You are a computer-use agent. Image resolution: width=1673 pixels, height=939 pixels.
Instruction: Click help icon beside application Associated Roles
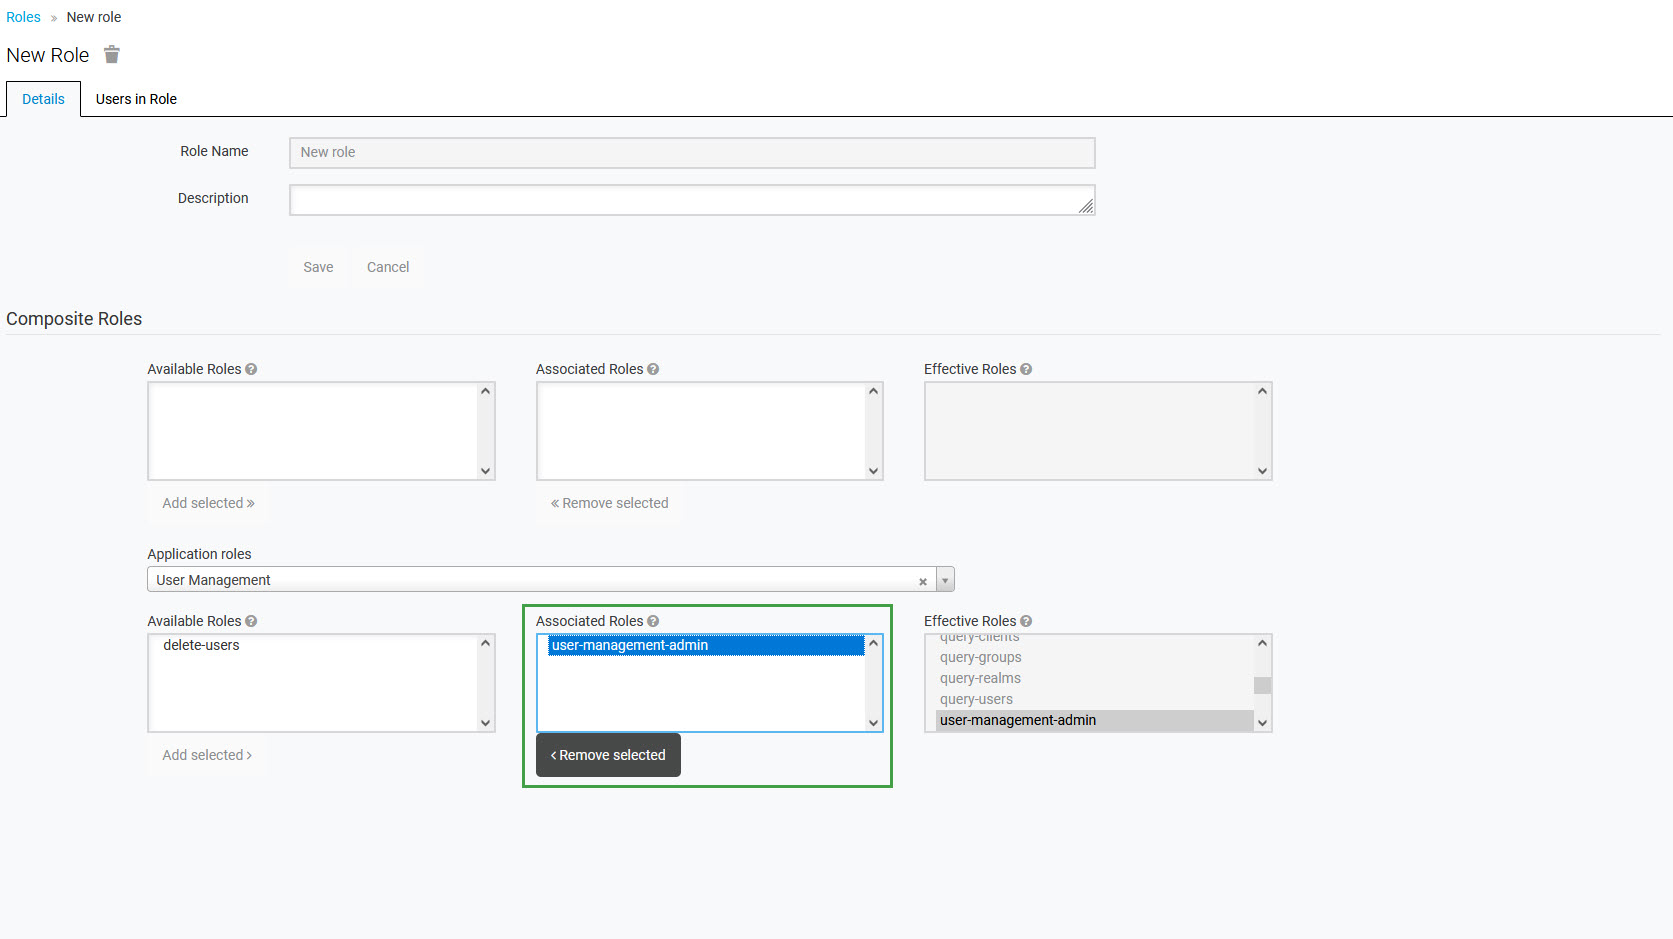[653, 621]
